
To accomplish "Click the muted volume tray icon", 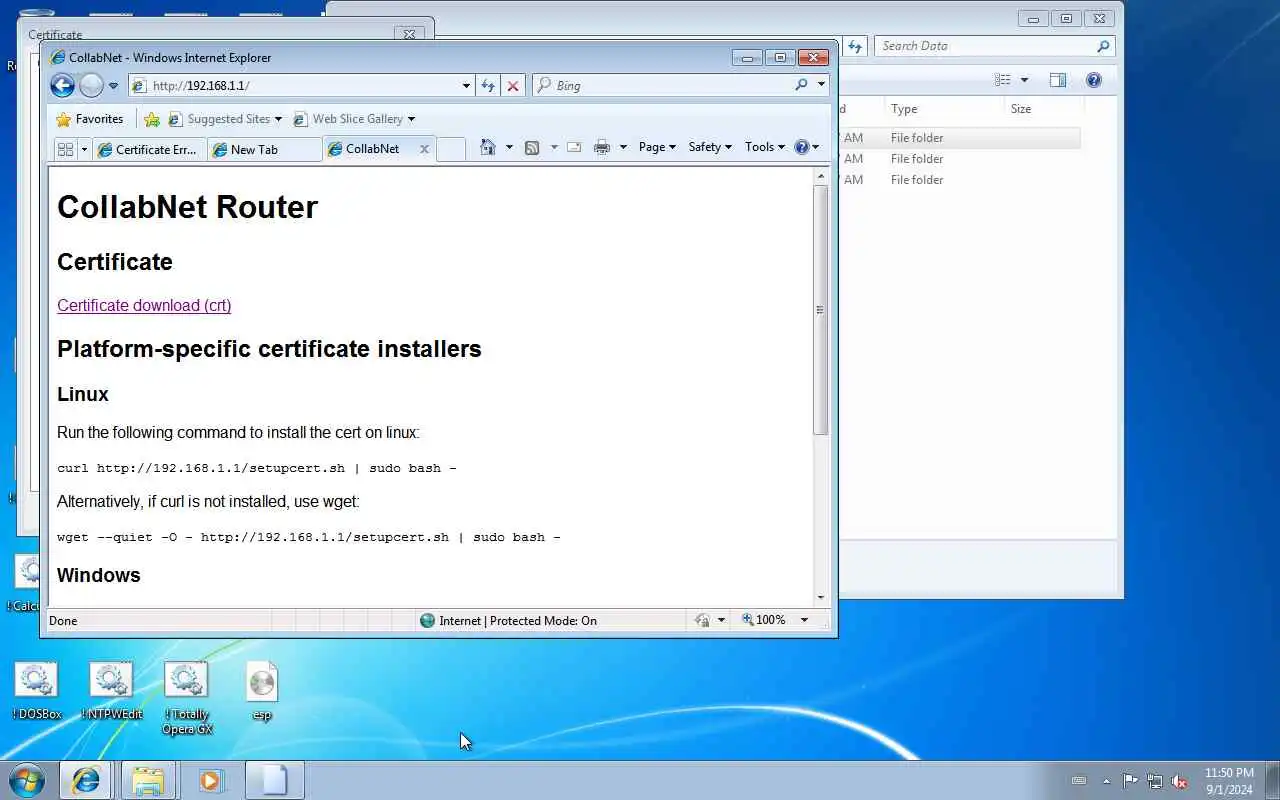I will 1180,781.
